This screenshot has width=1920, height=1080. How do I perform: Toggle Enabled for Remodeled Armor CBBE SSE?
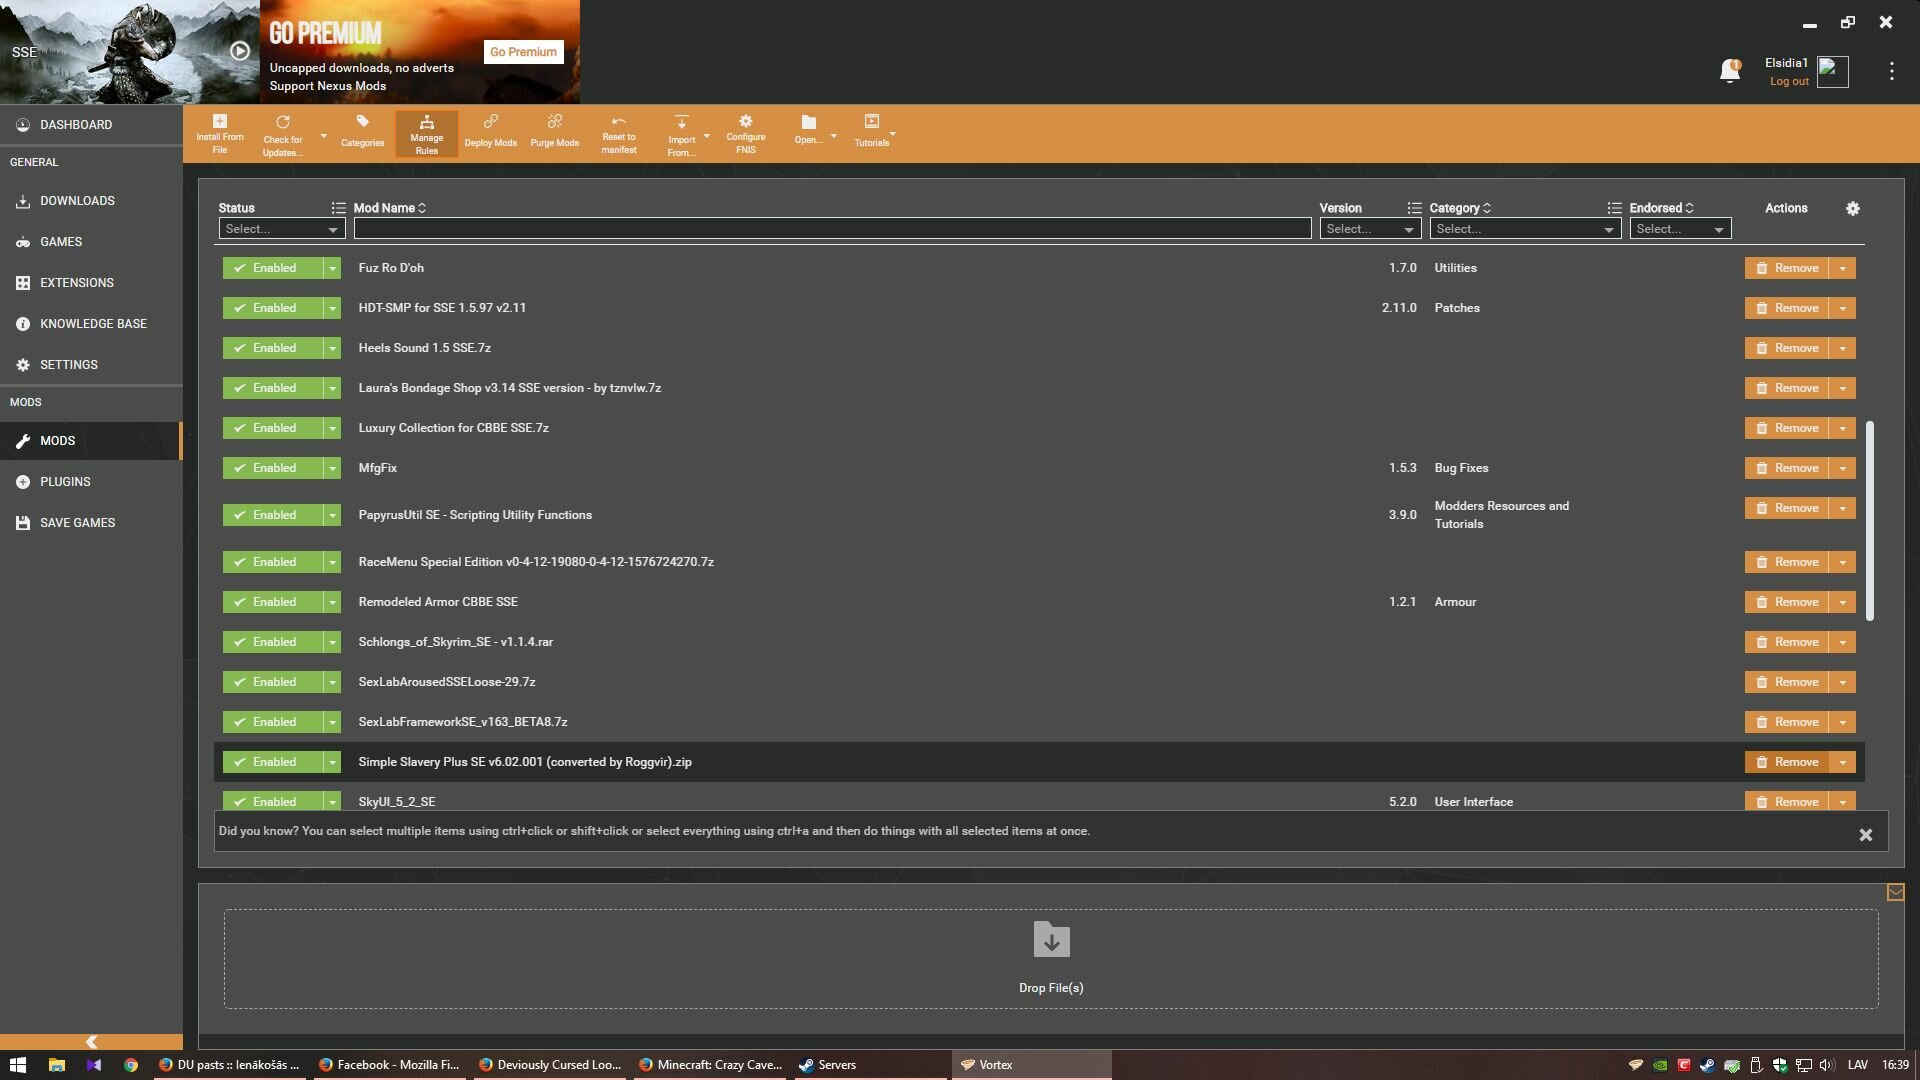pos(272,602)
